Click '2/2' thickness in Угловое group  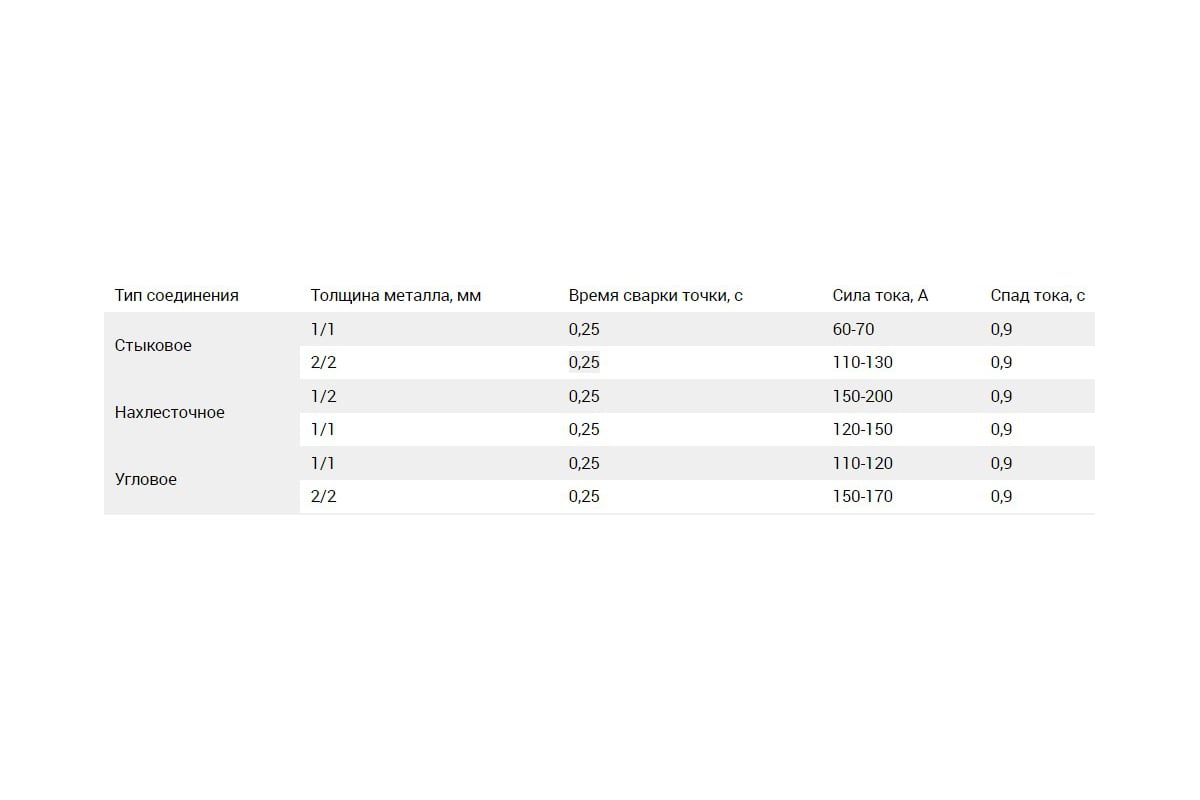tap(324, 496)
